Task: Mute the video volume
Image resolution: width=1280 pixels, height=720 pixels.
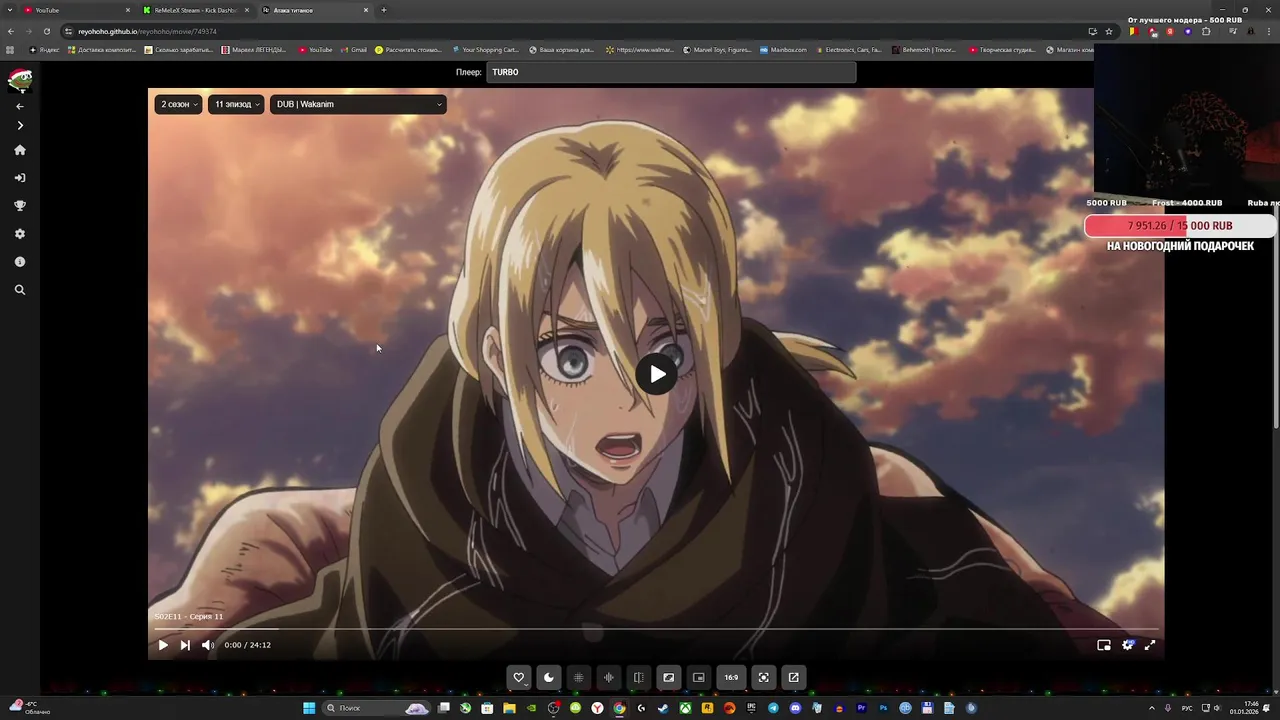Action: 208,645
